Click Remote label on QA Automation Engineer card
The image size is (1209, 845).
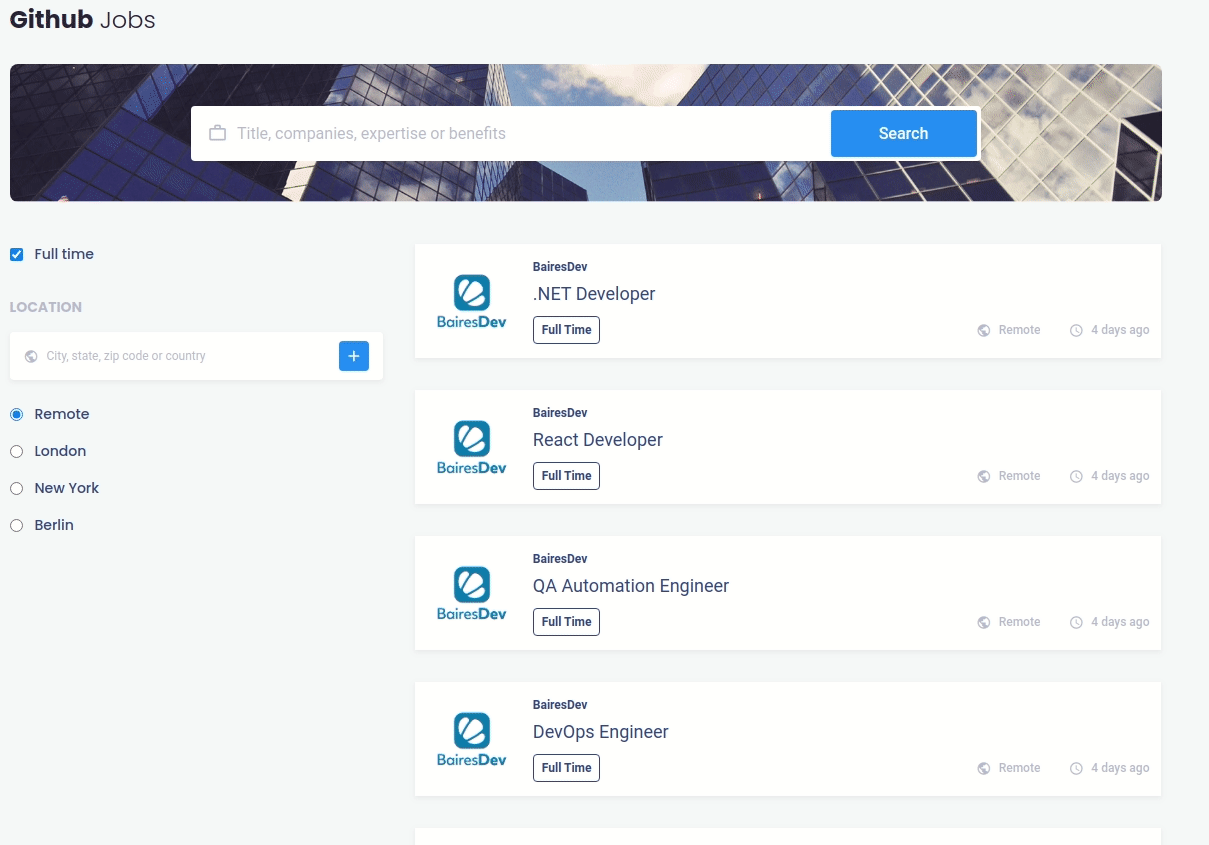click(1019, 622)
